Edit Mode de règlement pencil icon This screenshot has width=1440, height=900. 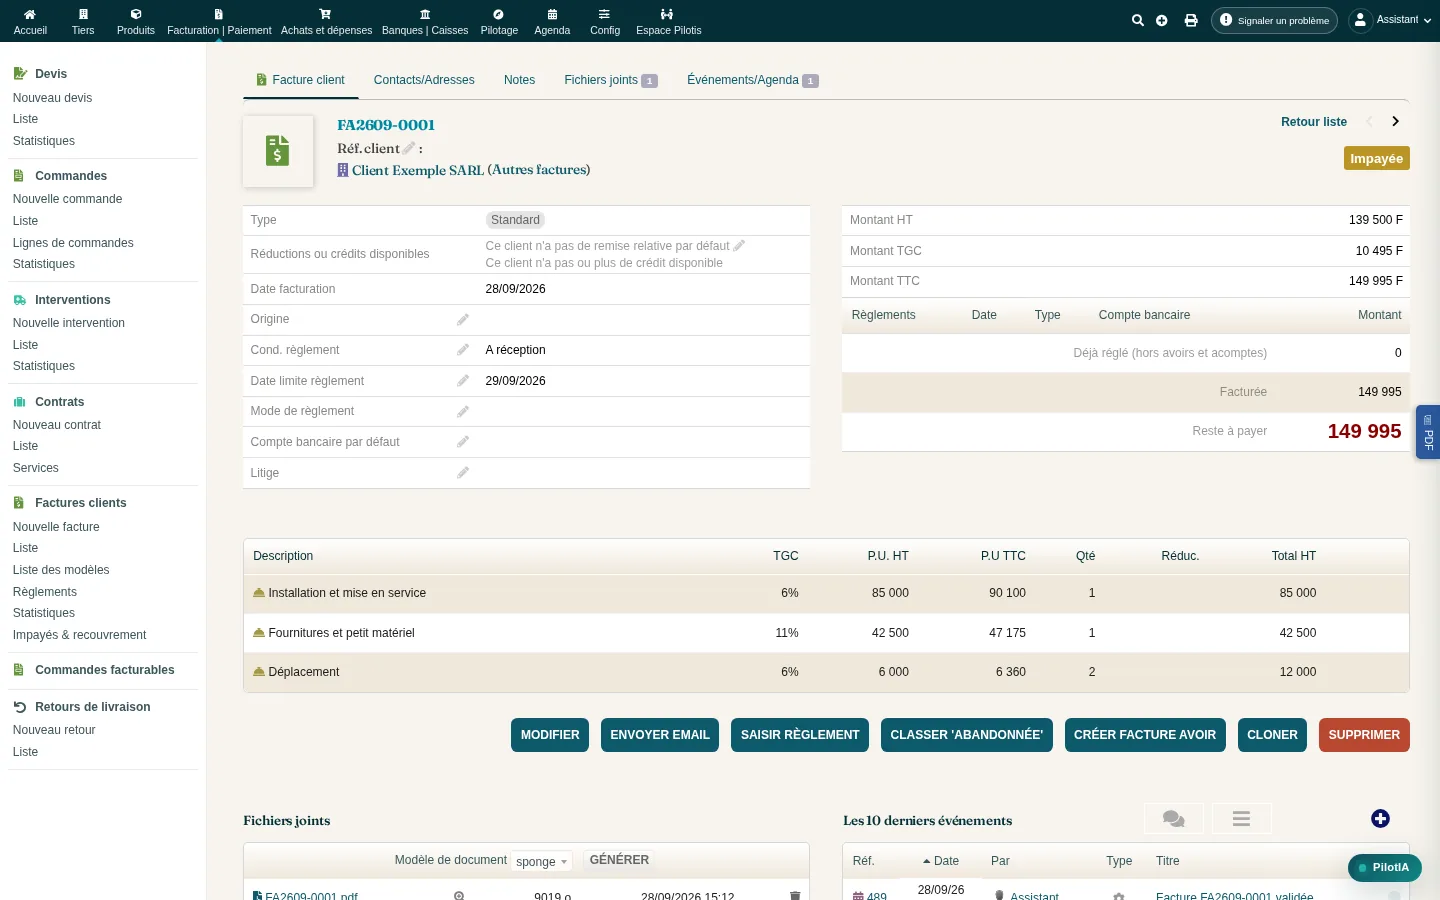pos(463,411)
